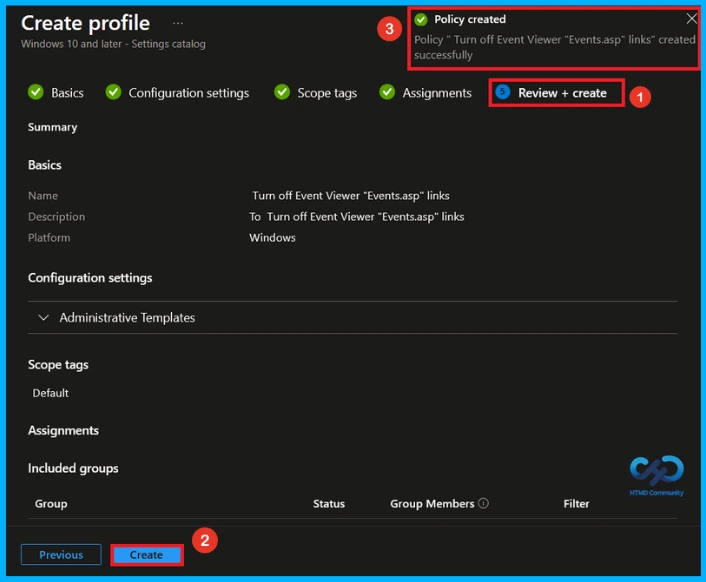Image resolution: width=706 pixels, height=582 pixels.
Task: Click the Basics step green checkmark icon
Action: (36, 92)
